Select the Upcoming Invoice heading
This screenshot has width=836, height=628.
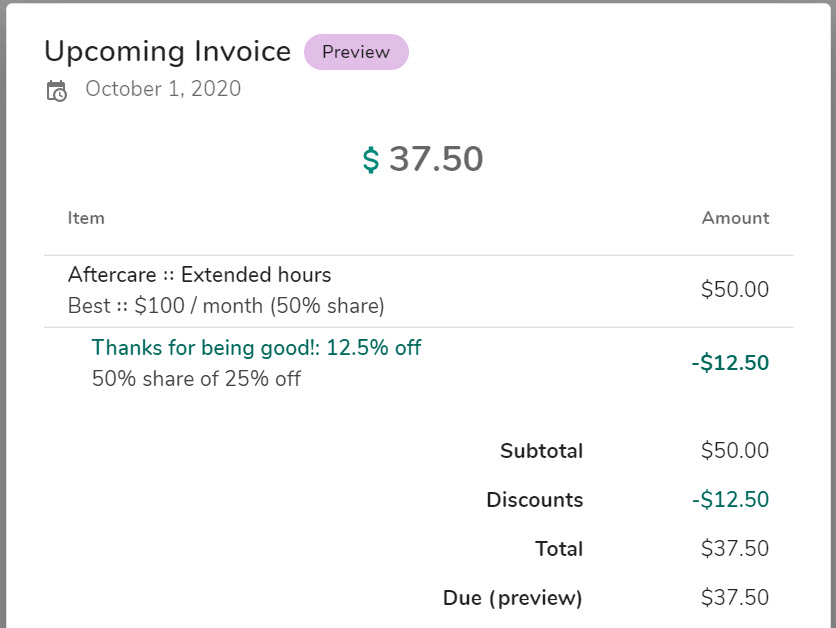(x=167, y=52)
